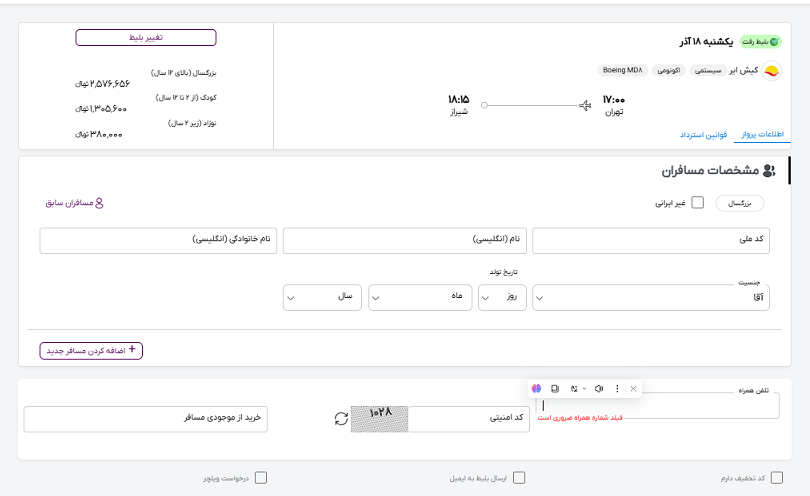Close the floating toolbar with X
This screenshot has width=810, height=496.
[633, 389]
